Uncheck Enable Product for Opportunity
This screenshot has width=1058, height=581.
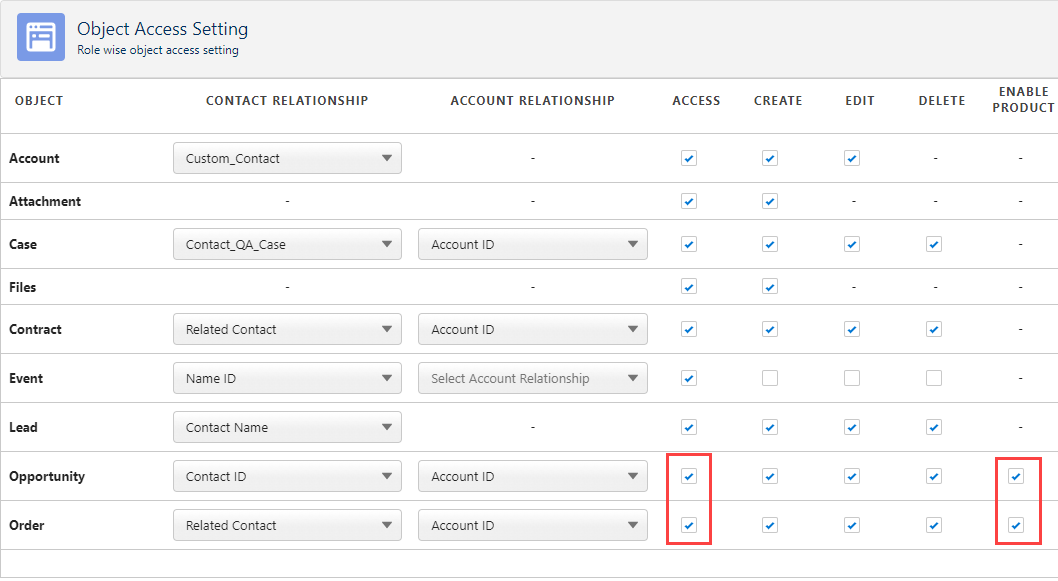pos(1016,477)
